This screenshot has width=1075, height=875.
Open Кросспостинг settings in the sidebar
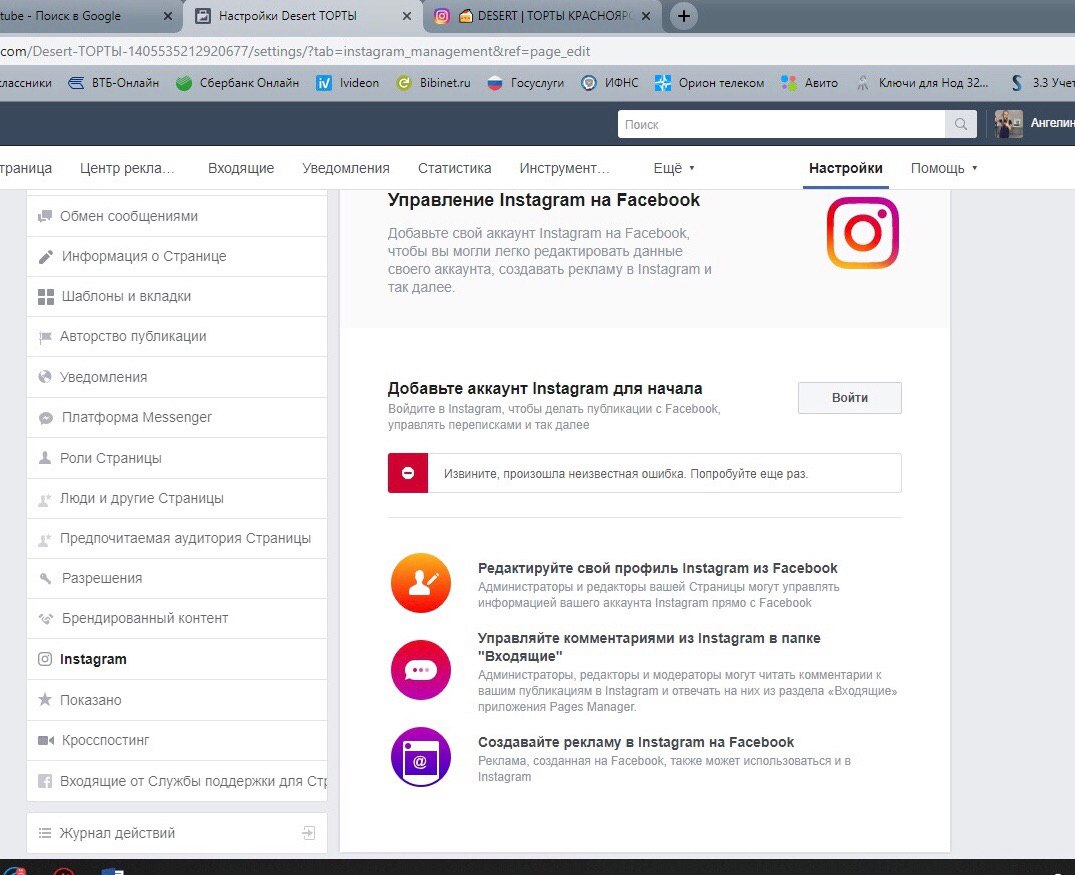click(177, 741)
